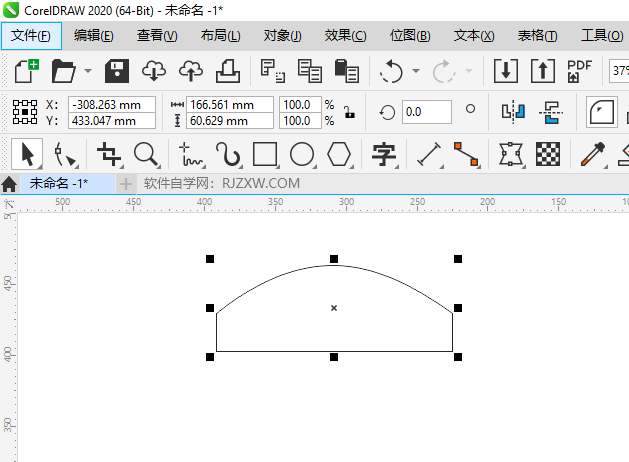Switch to the 未命名 -1* document tab
The image size is (629, 462).
coord(58,183)
